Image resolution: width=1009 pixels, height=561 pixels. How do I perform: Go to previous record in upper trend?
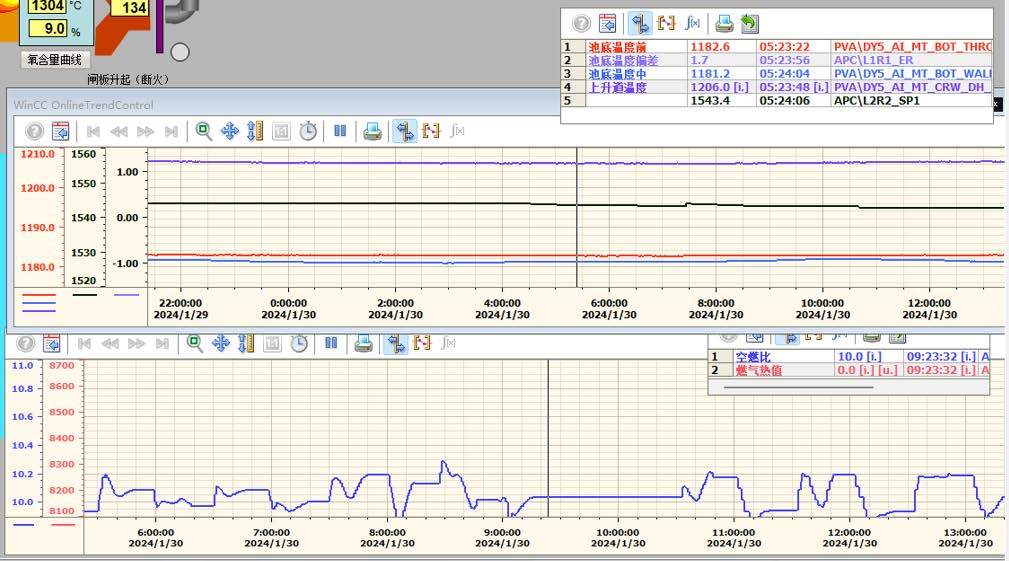[118, 131]
